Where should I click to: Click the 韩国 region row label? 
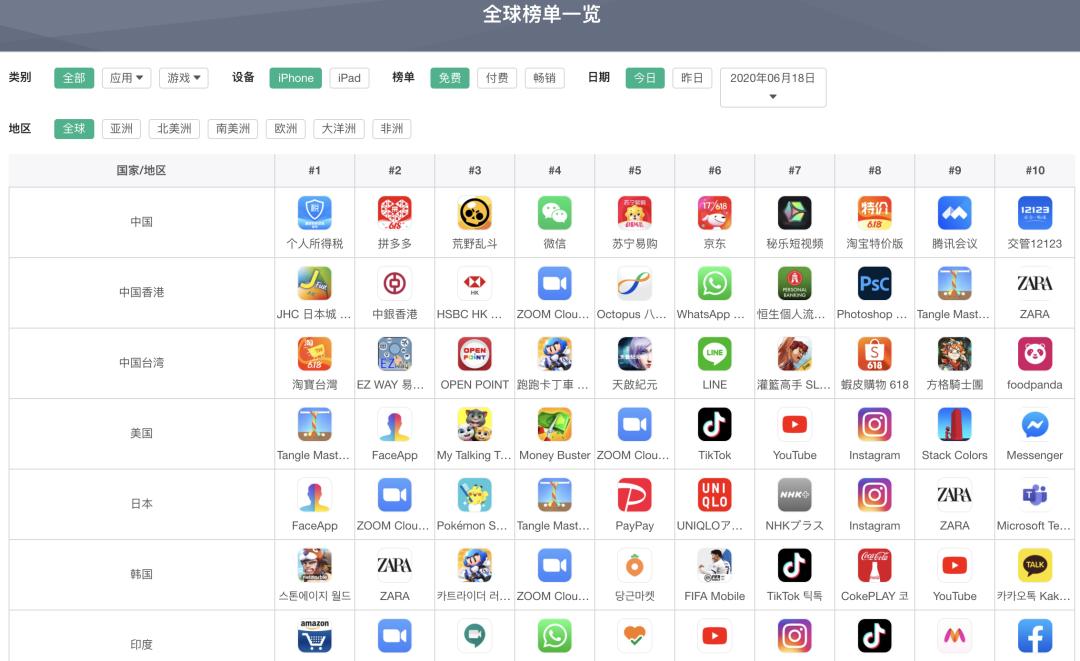141,574
